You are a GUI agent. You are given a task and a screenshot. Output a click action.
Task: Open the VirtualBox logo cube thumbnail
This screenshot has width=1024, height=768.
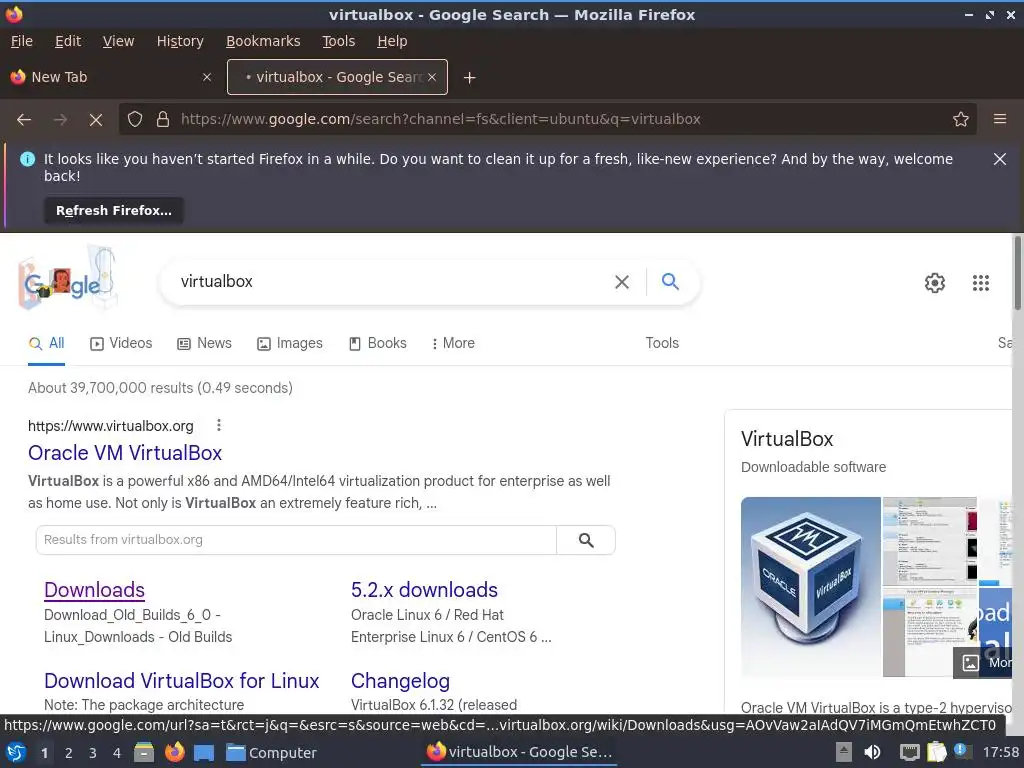[810, 587]
